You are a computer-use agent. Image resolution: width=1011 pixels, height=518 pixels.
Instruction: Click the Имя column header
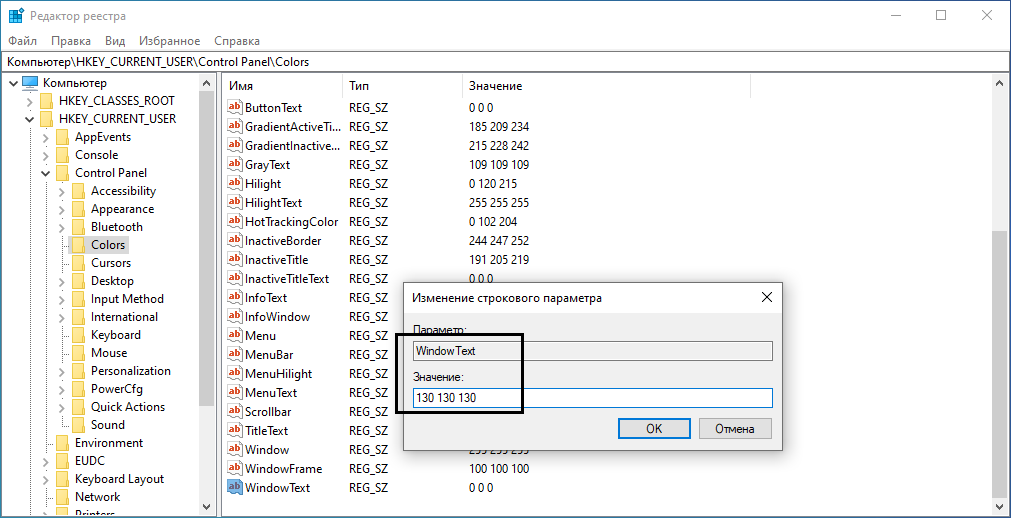280,86
